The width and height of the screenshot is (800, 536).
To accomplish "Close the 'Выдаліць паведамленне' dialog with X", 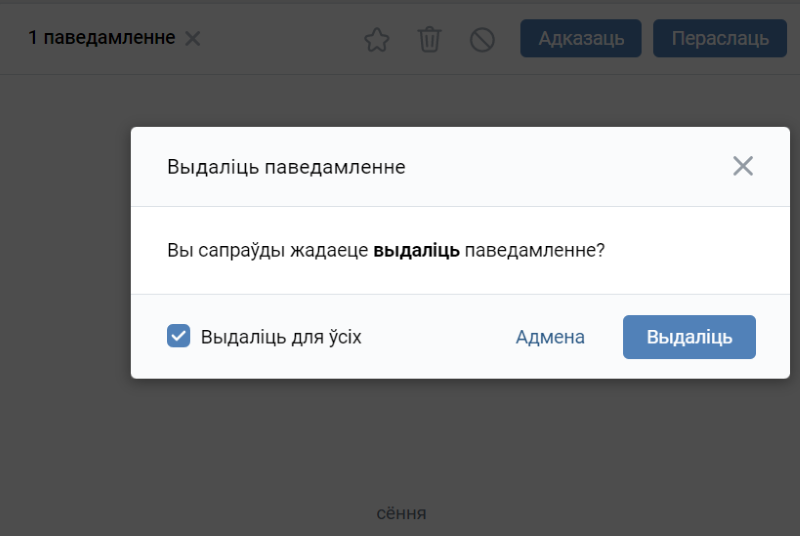I will click(742, 166).
